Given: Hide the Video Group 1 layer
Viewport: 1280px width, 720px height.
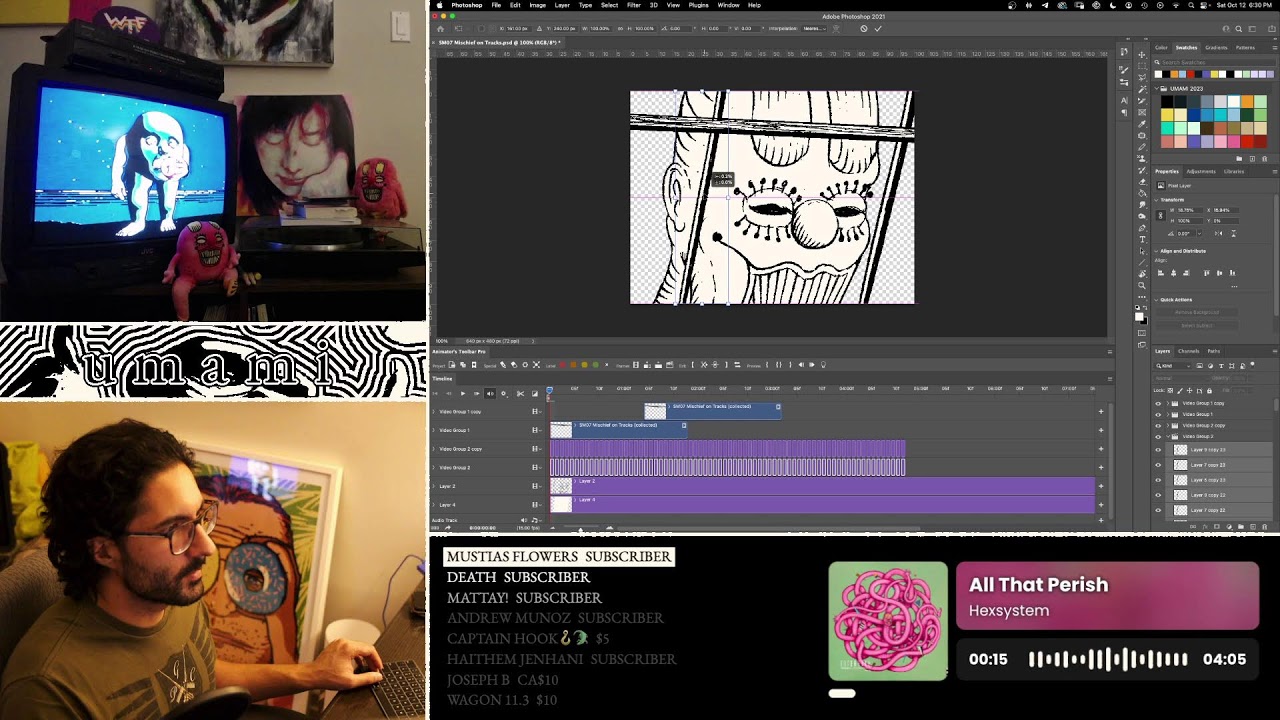Looking at the screenshot, I should click(1158, 415).
